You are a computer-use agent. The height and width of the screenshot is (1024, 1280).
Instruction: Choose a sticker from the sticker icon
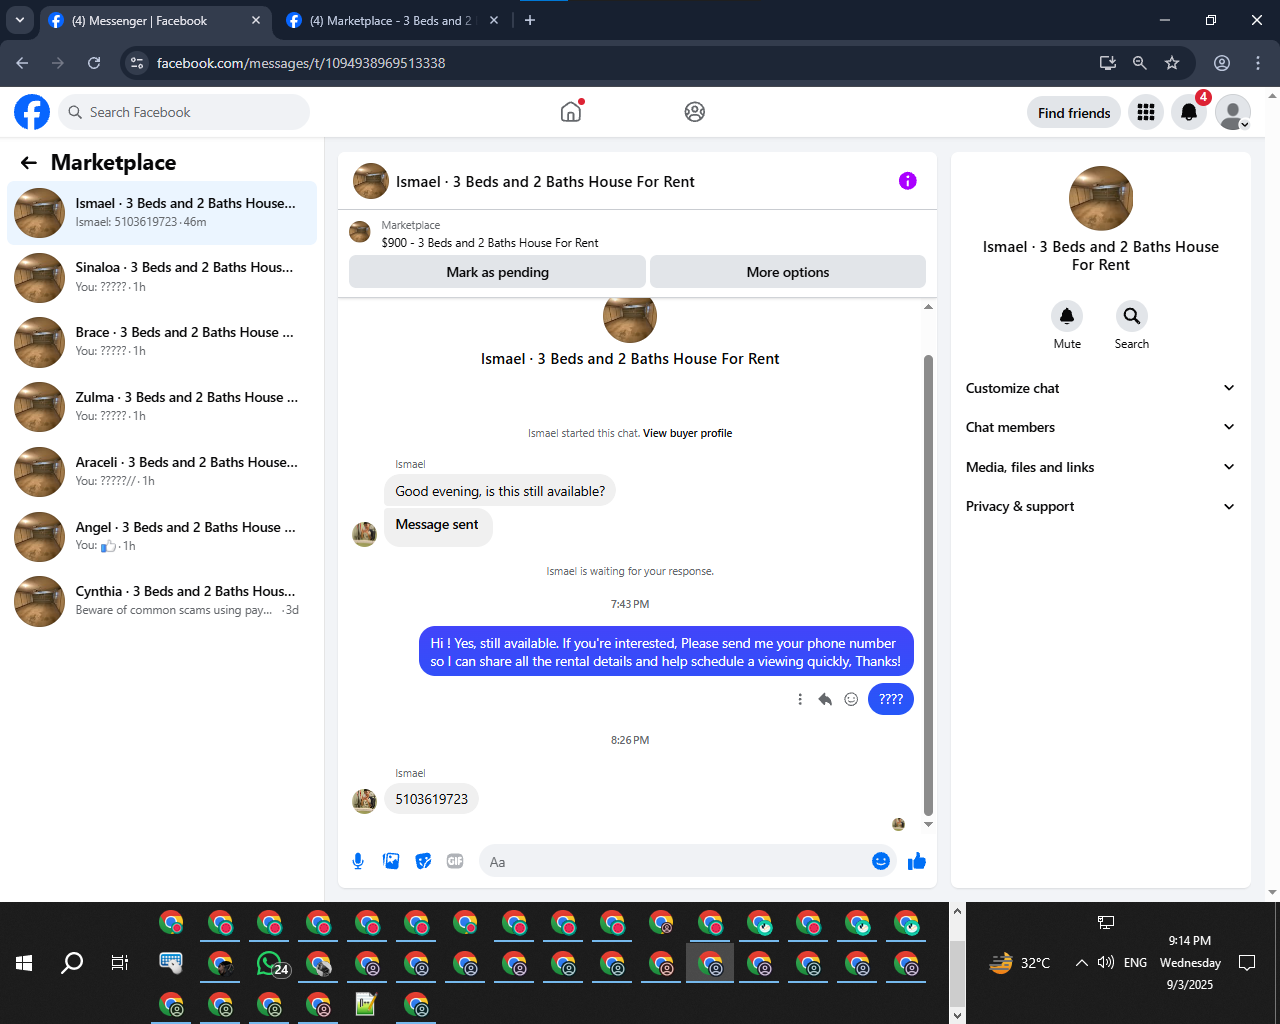tap(424, 861)
